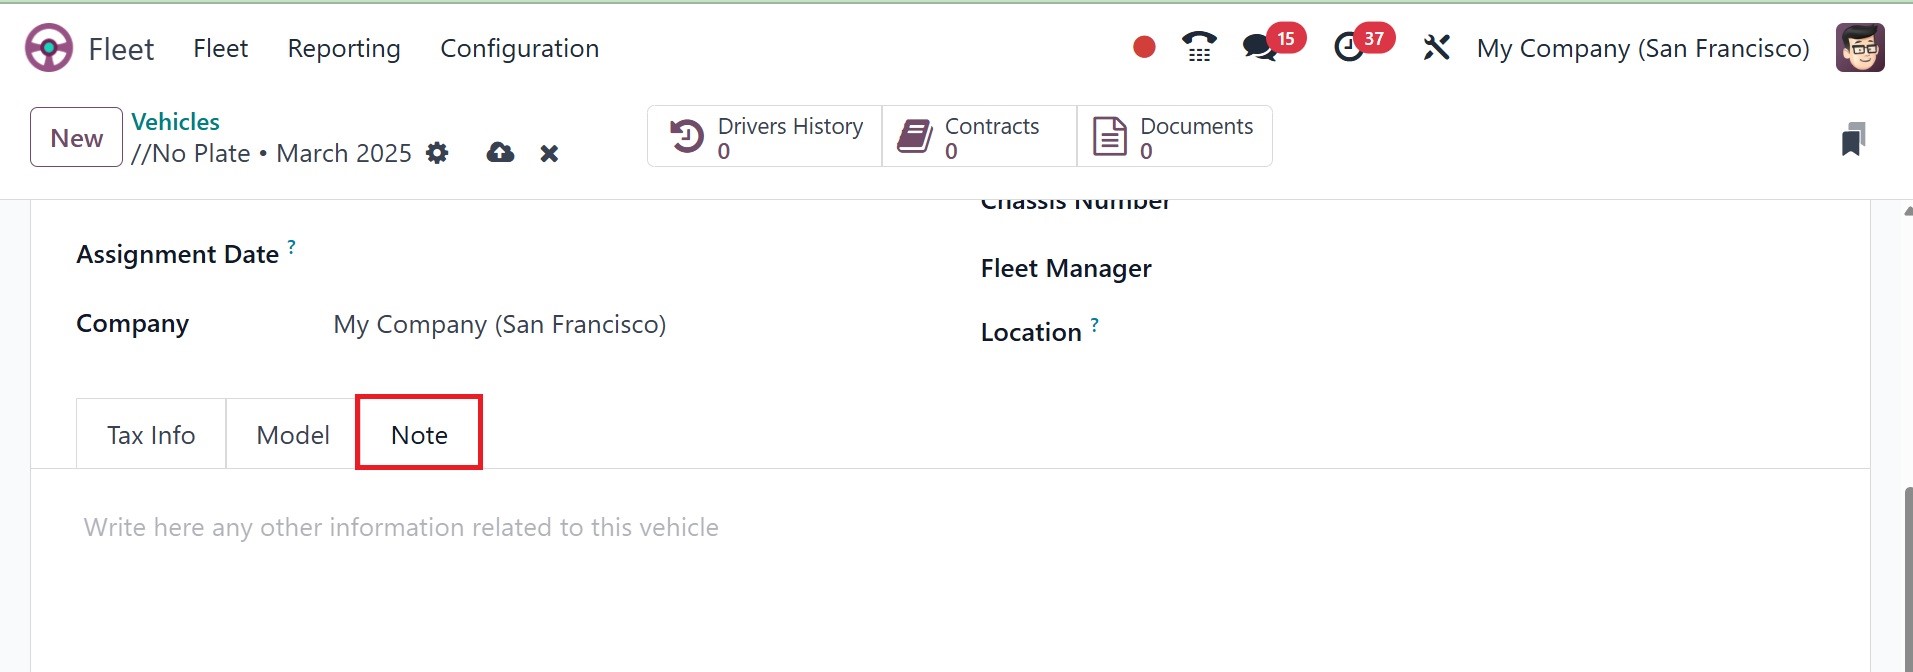
Task: Save record with the cloud upload icon
Action: click(500, 153)
